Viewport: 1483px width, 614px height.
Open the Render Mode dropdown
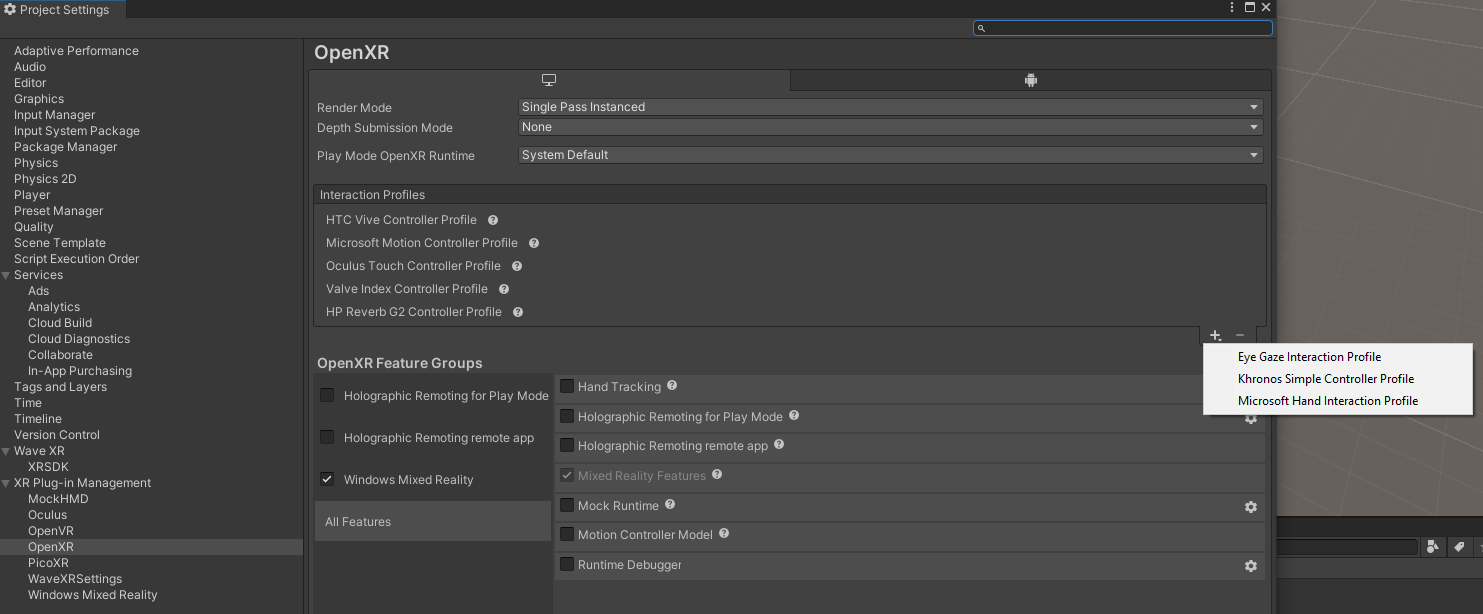click(890, 107)
